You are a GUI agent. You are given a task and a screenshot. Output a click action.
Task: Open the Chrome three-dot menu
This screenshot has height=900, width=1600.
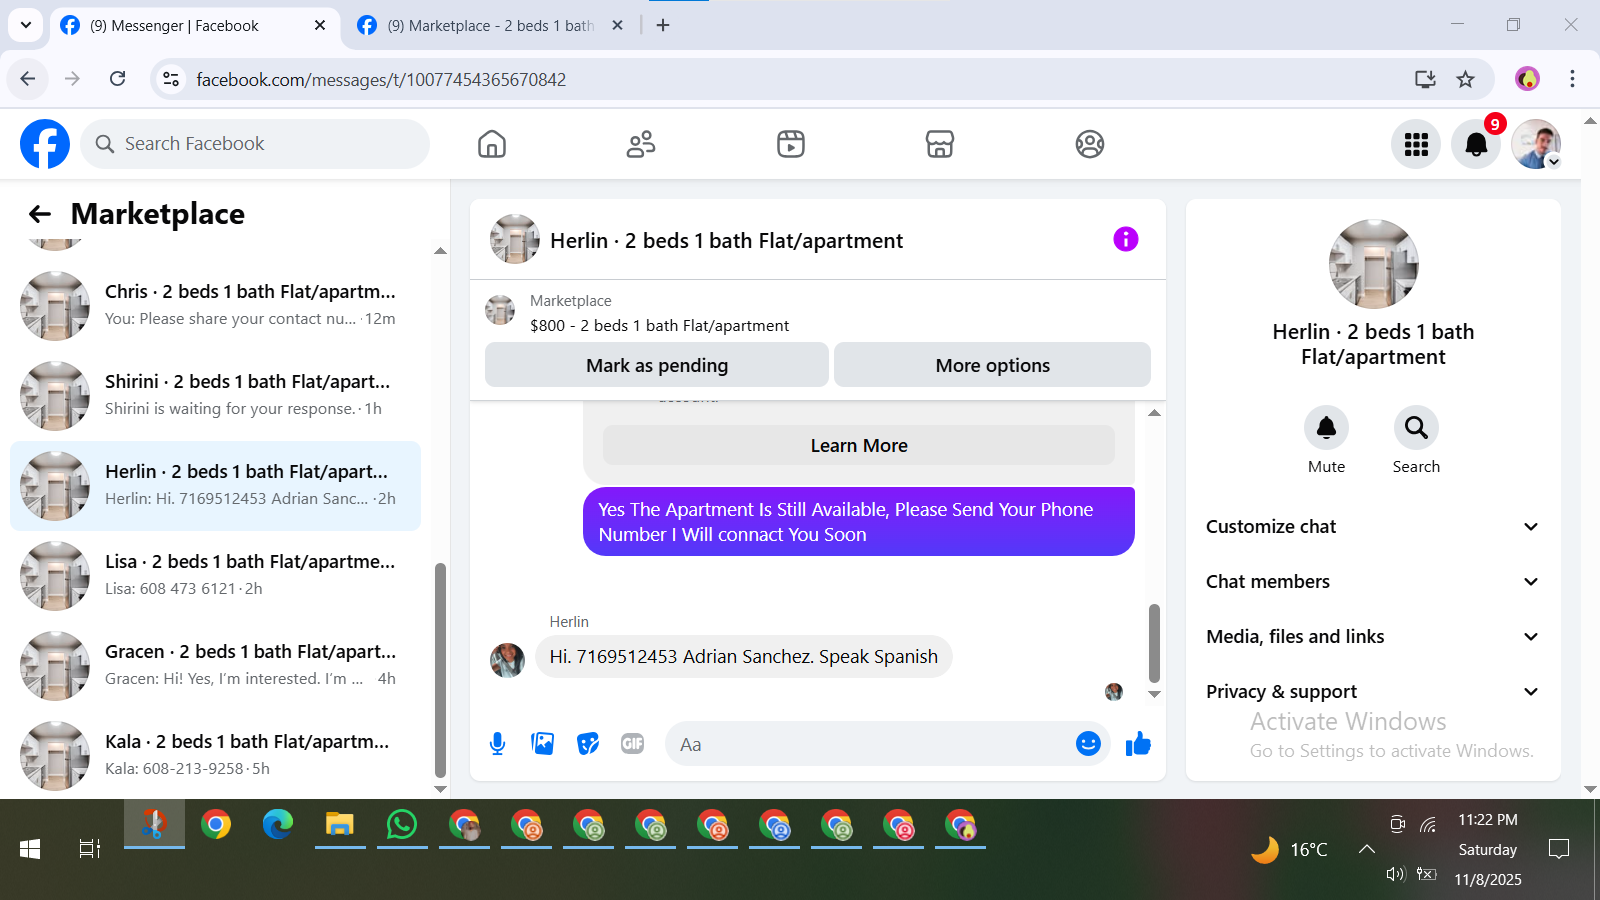pyautogui.click(x=1572, y=79)
